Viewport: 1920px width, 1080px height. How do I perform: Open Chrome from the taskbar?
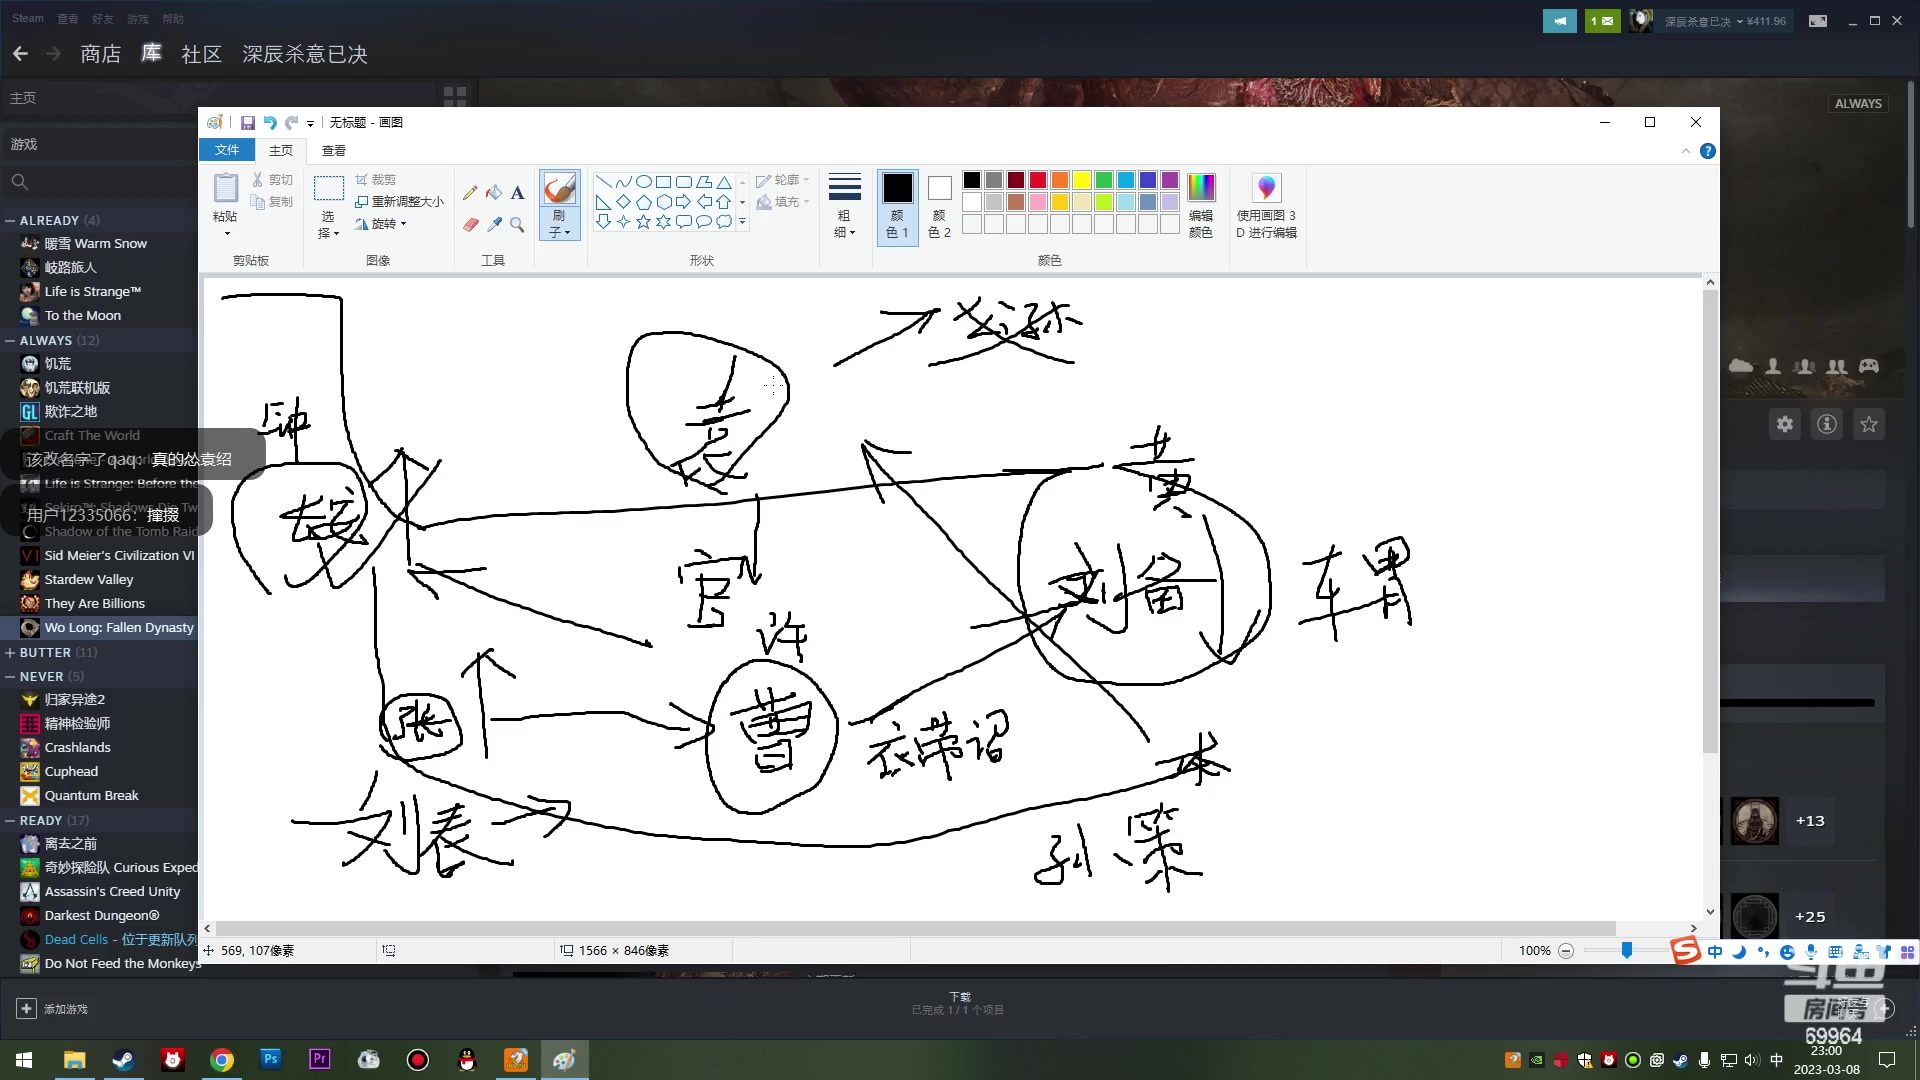click(x=222, y=1060)
